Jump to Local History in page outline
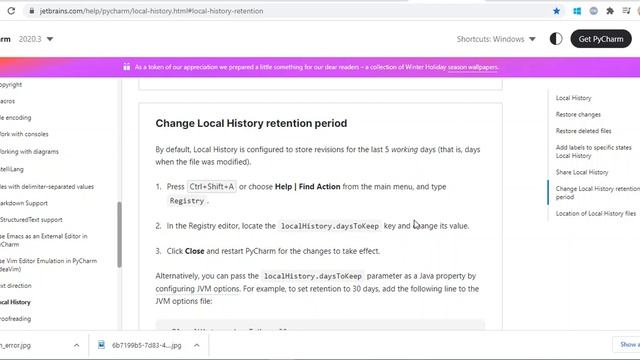This screenshot has height=360, width=640. coord(573,98)
